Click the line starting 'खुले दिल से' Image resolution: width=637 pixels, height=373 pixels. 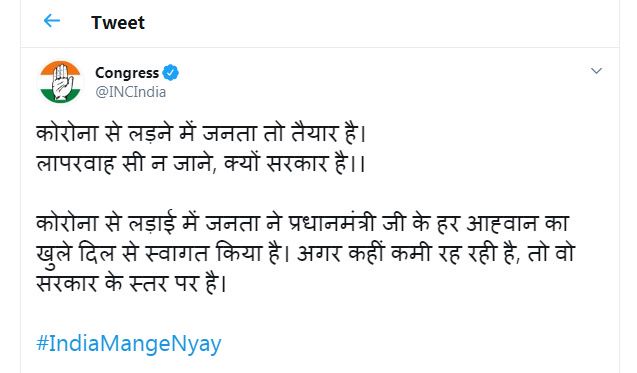306,253
